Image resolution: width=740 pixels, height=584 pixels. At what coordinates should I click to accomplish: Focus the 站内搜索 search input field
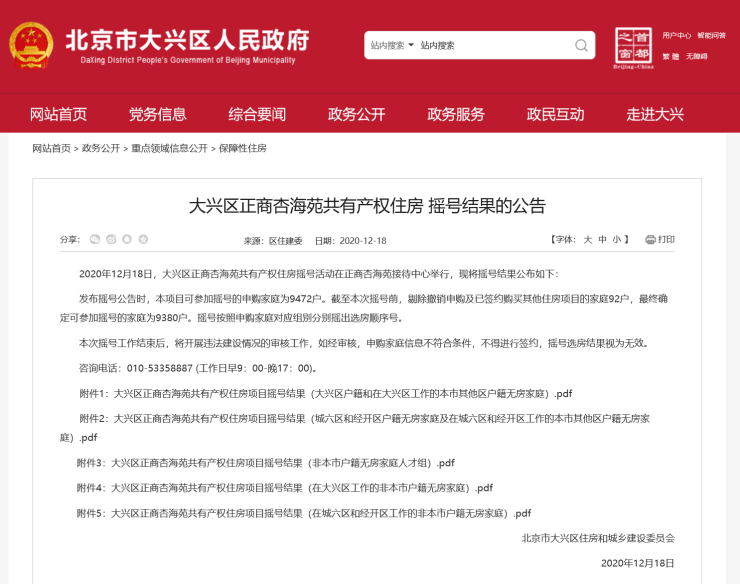[x=493, y=45]
